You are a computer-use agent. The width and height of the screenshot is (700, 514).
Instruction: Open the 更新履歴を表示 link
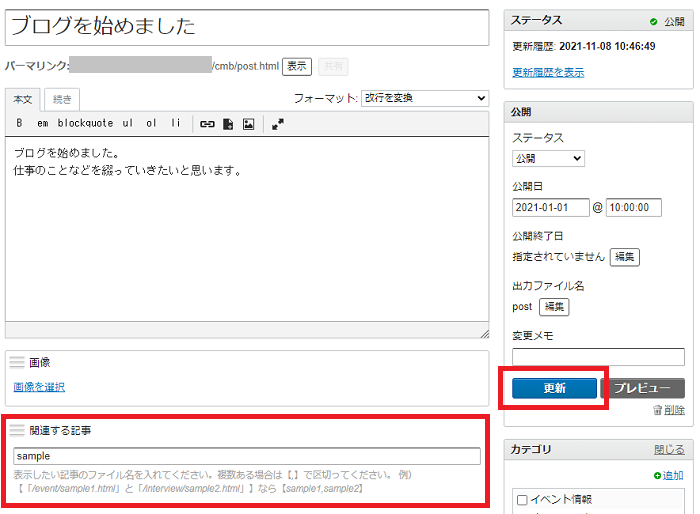pos(548,72)
